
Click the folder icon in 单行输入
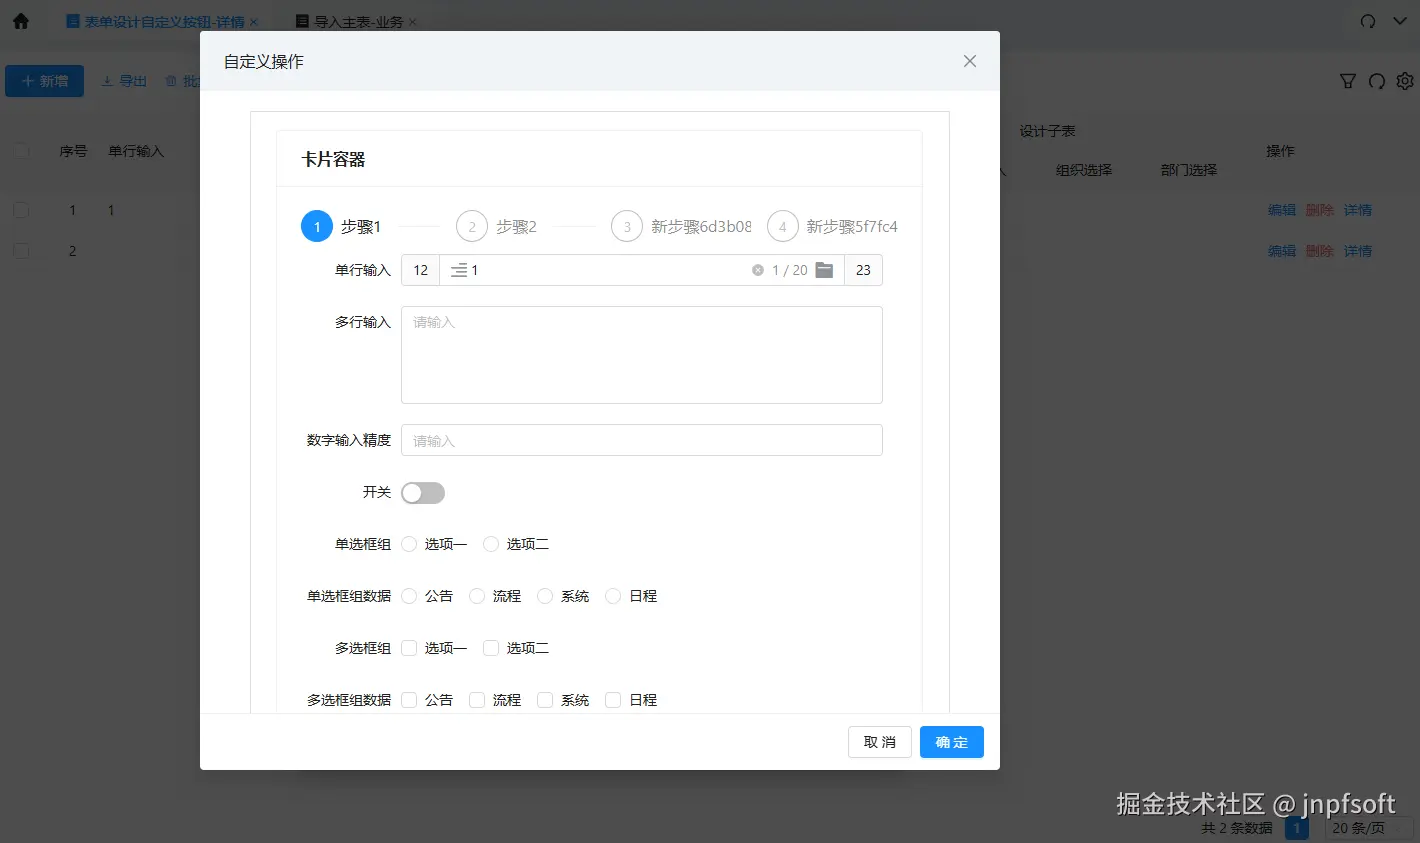[x=824, y=270]
